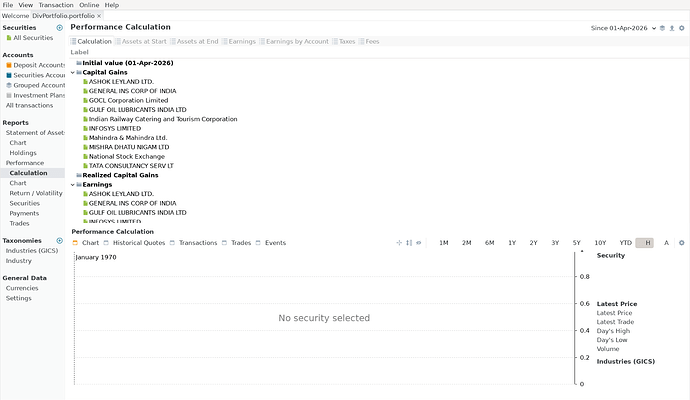Open All transactions in sidebar
The height and width of the screenshot is (400, 690).
(29, 106)
